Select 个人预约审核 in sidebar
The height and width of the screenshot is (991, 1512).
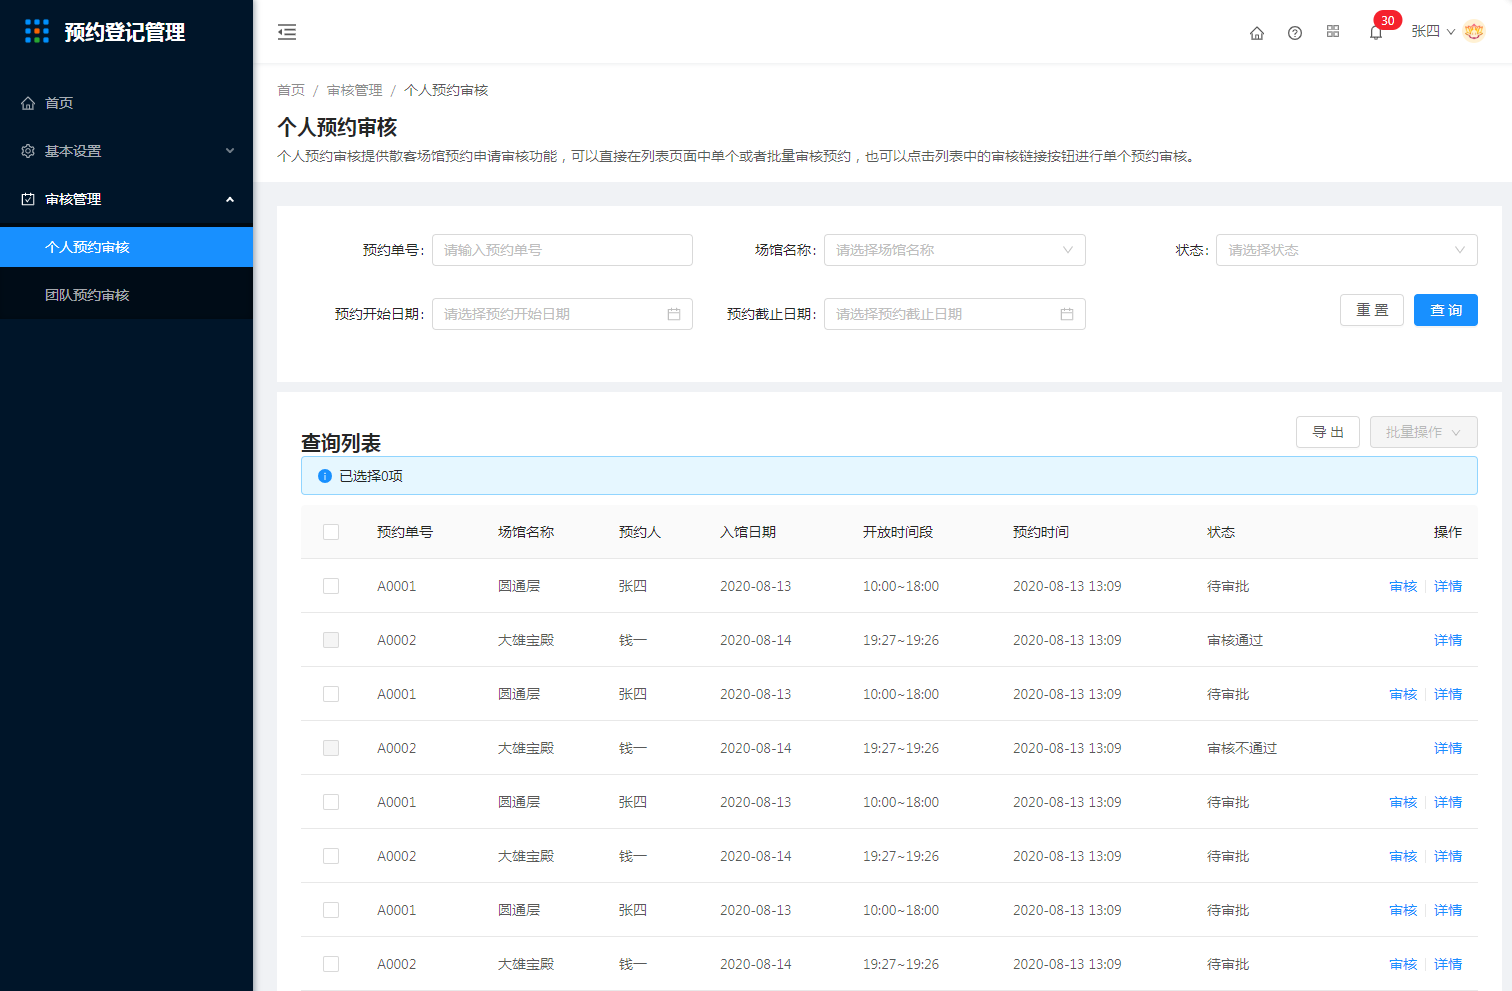click(126, 247)
